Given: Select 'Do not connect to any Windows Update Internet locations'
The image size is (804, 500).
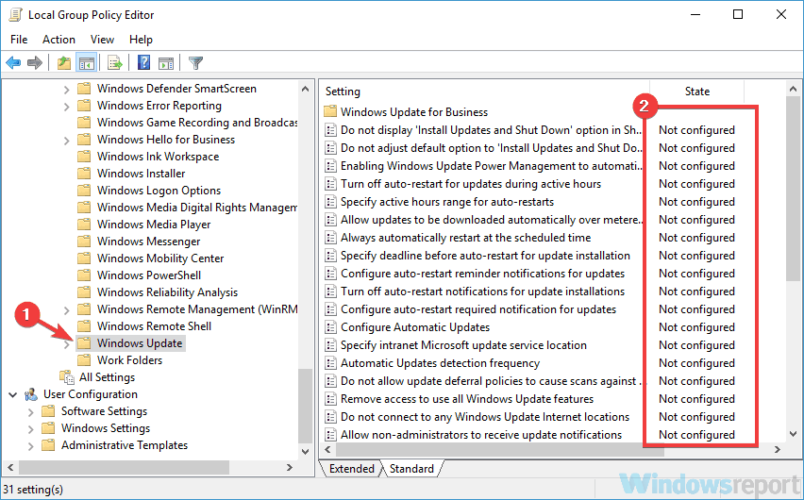Looking at the screenshot, I should (485, 417).
